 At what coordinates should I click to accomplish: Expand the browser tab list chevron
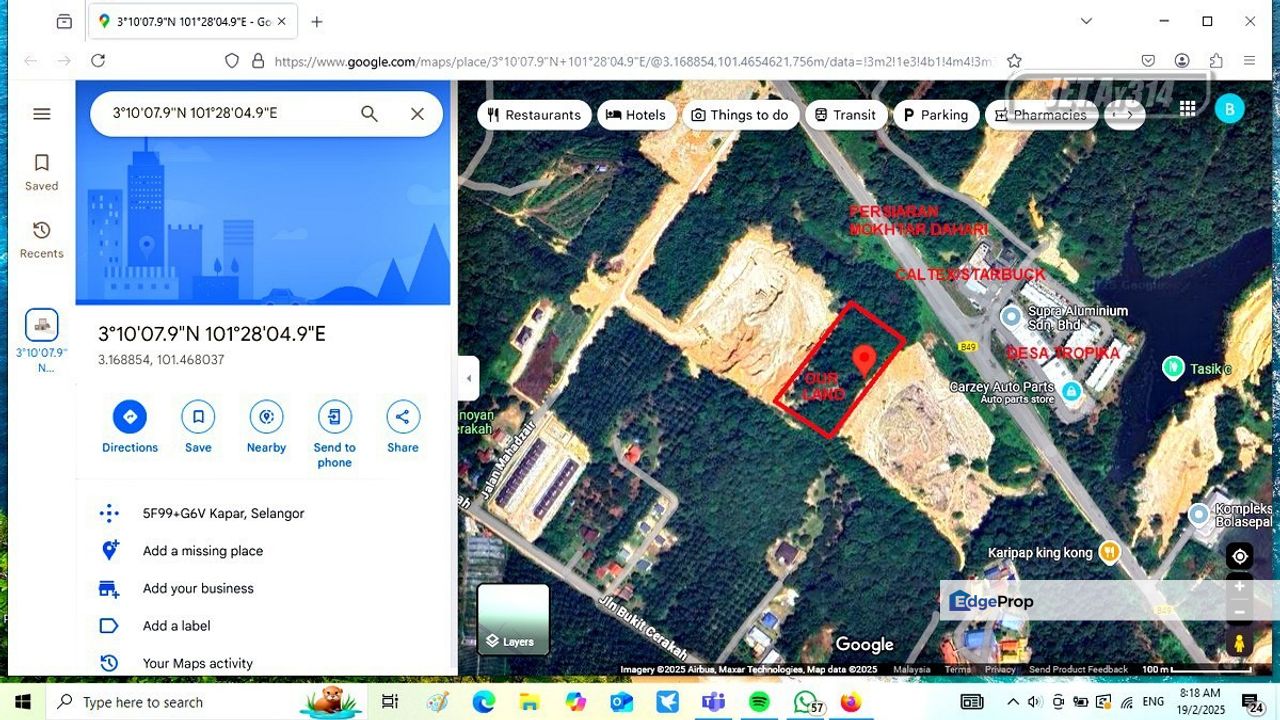(x=1086, y=21)
